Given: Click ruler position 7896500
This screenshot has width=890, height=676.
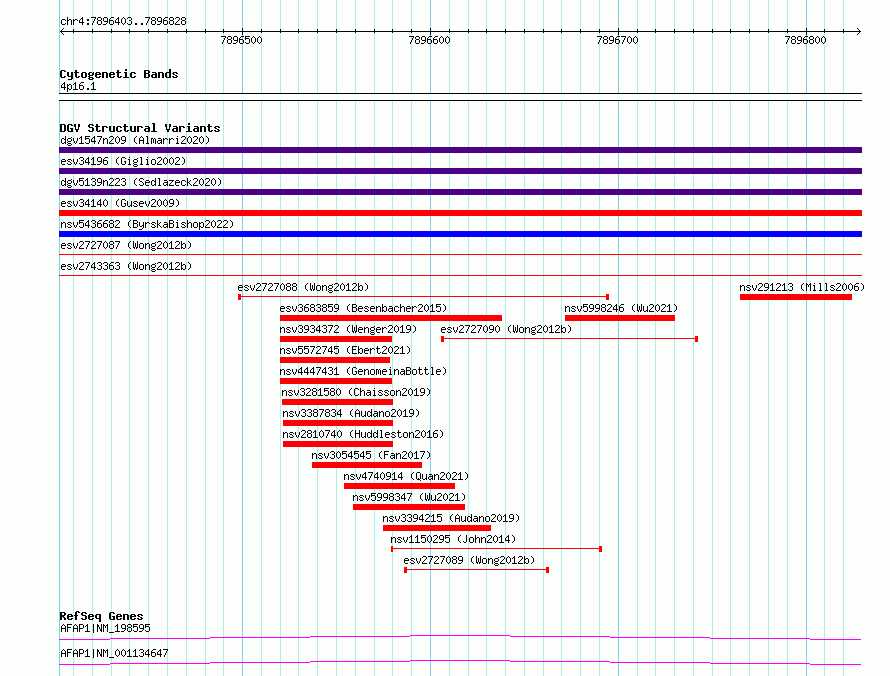Looking at the screenshot, I should click(242, 40).
